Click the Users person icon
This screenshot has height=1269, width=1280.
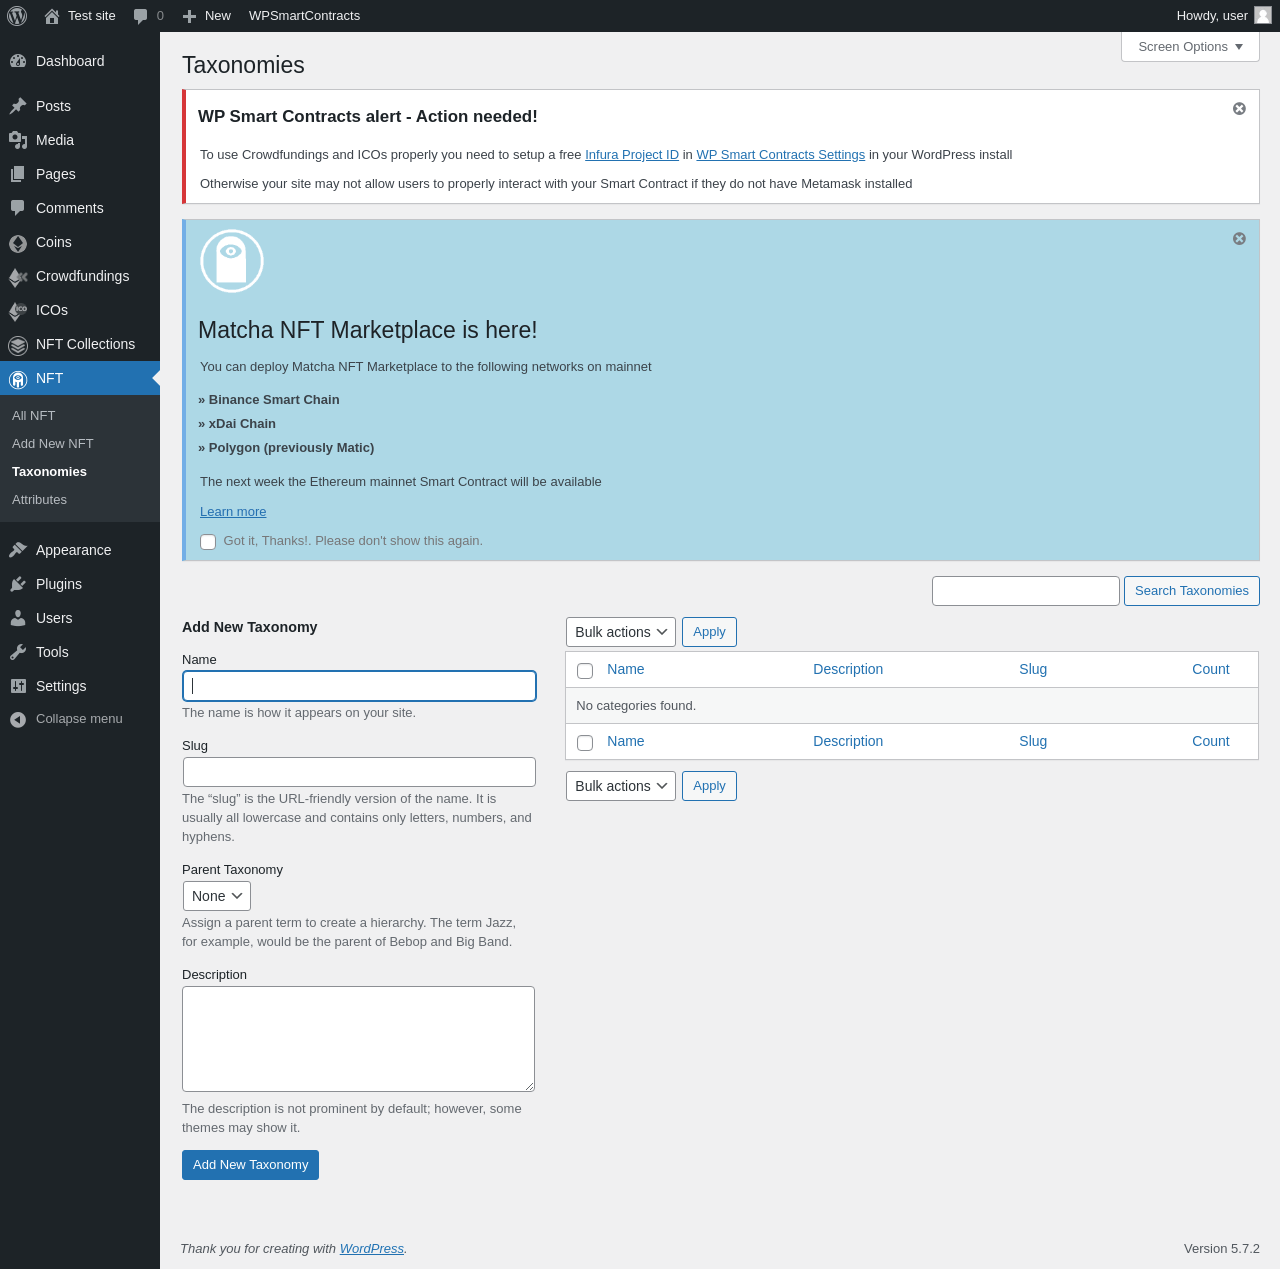pos(18,618)
